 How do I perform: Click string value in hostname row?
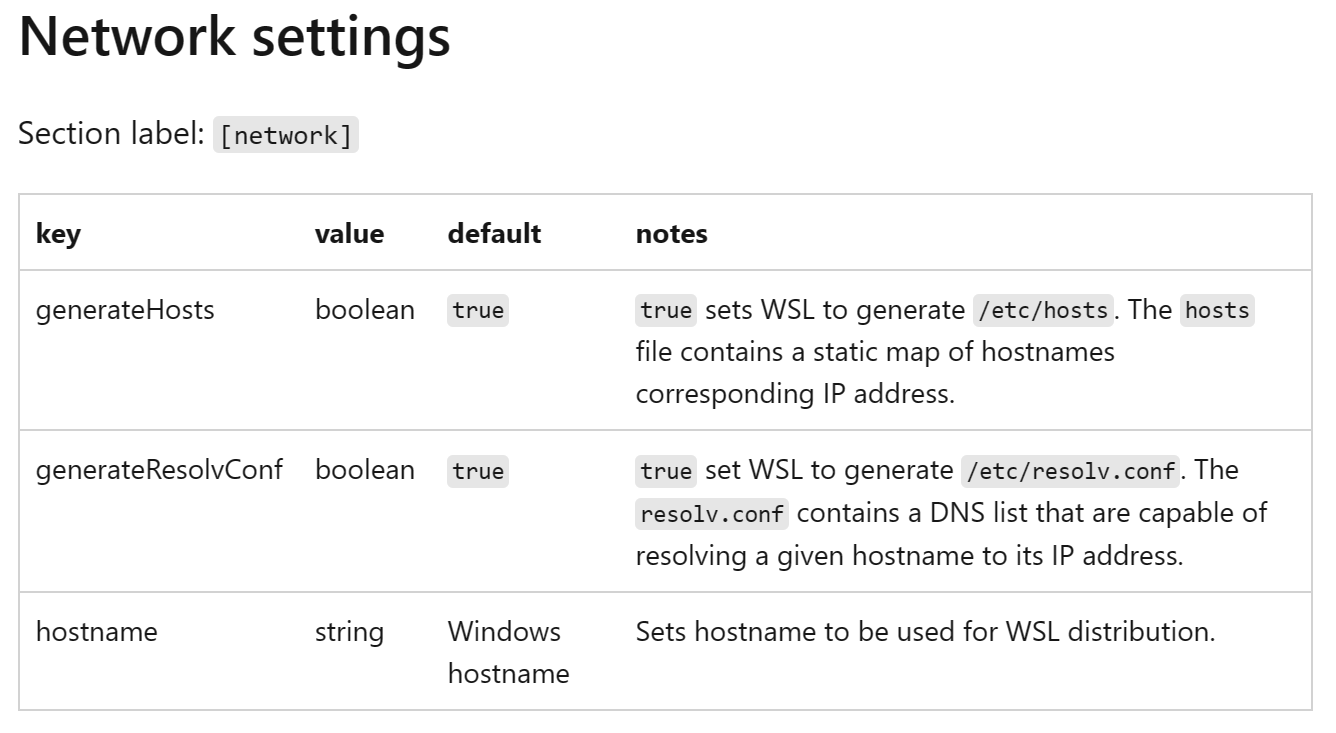pyautogui.click(x=349, y=632)
